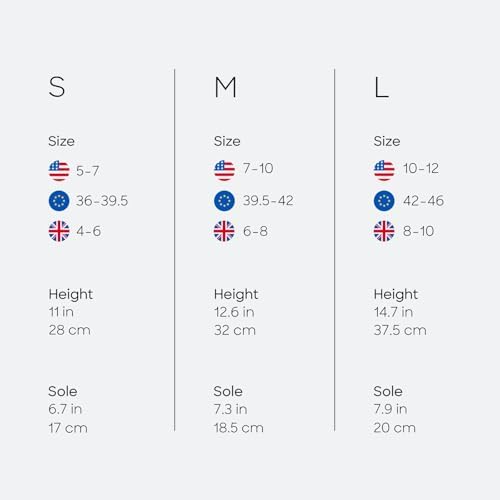500x500 pixels.
Task: Click the Height label in L column
Action: tap(396, 294)
